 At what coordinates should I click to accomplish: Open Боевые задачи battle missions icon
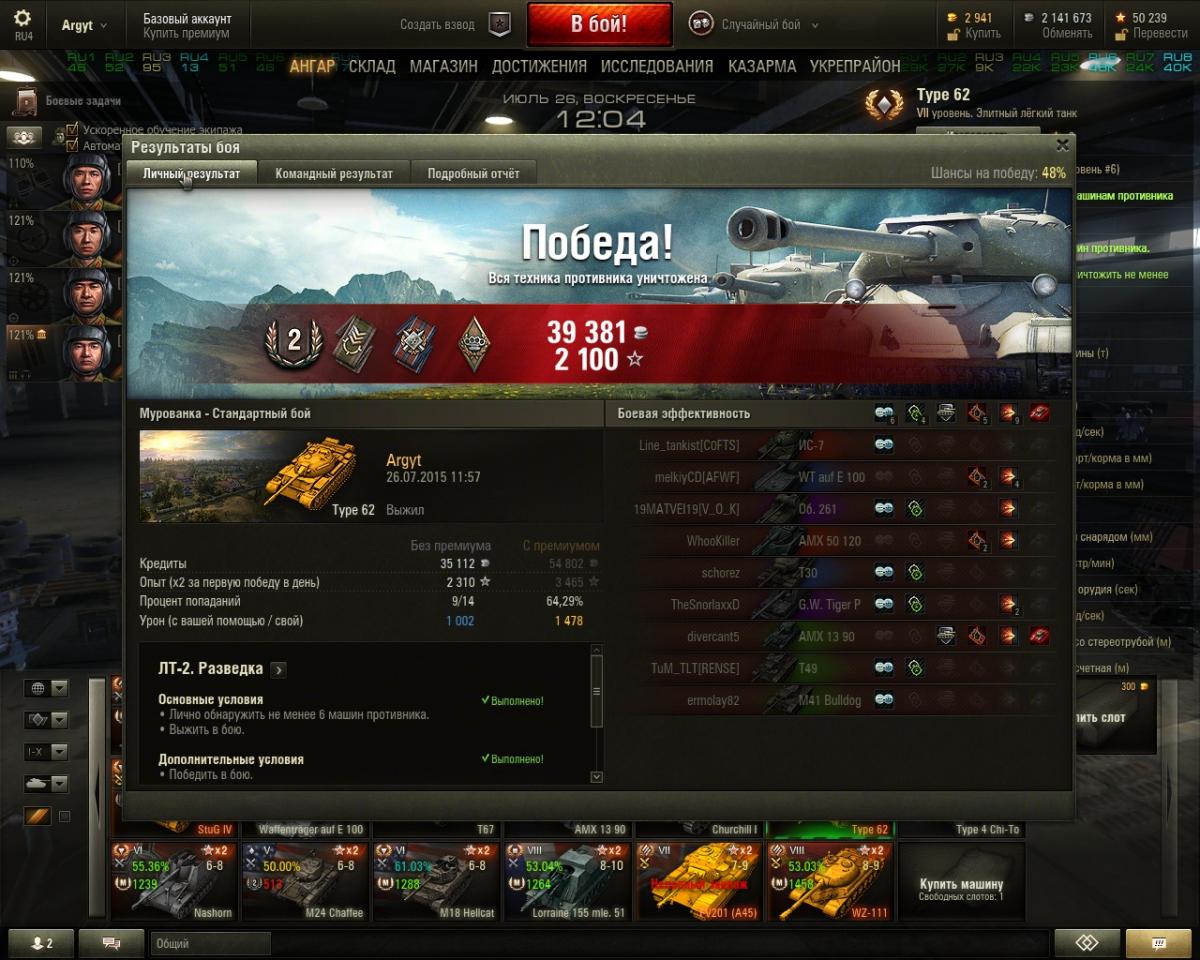(x=27, y=101)
